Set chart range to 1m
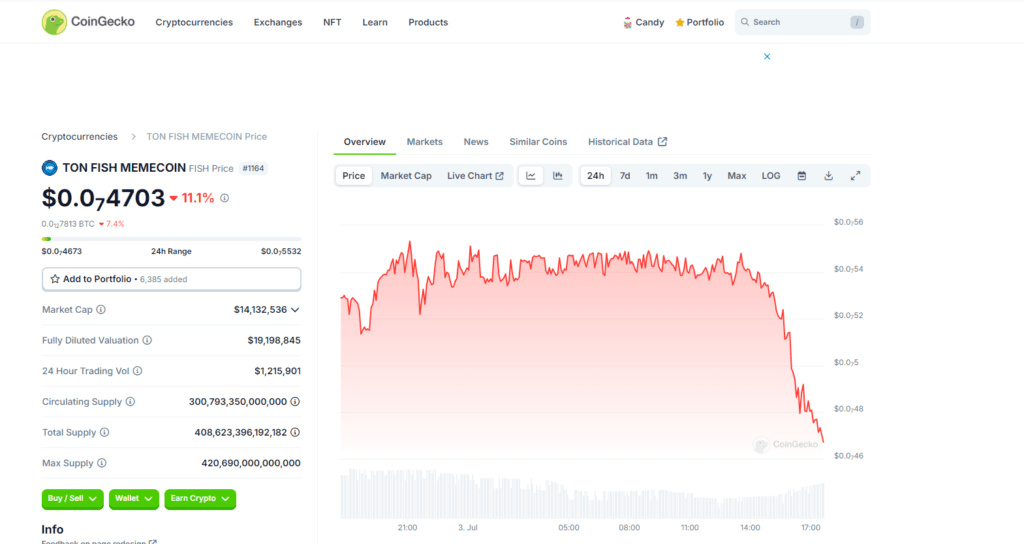 (x=652, y=176)
